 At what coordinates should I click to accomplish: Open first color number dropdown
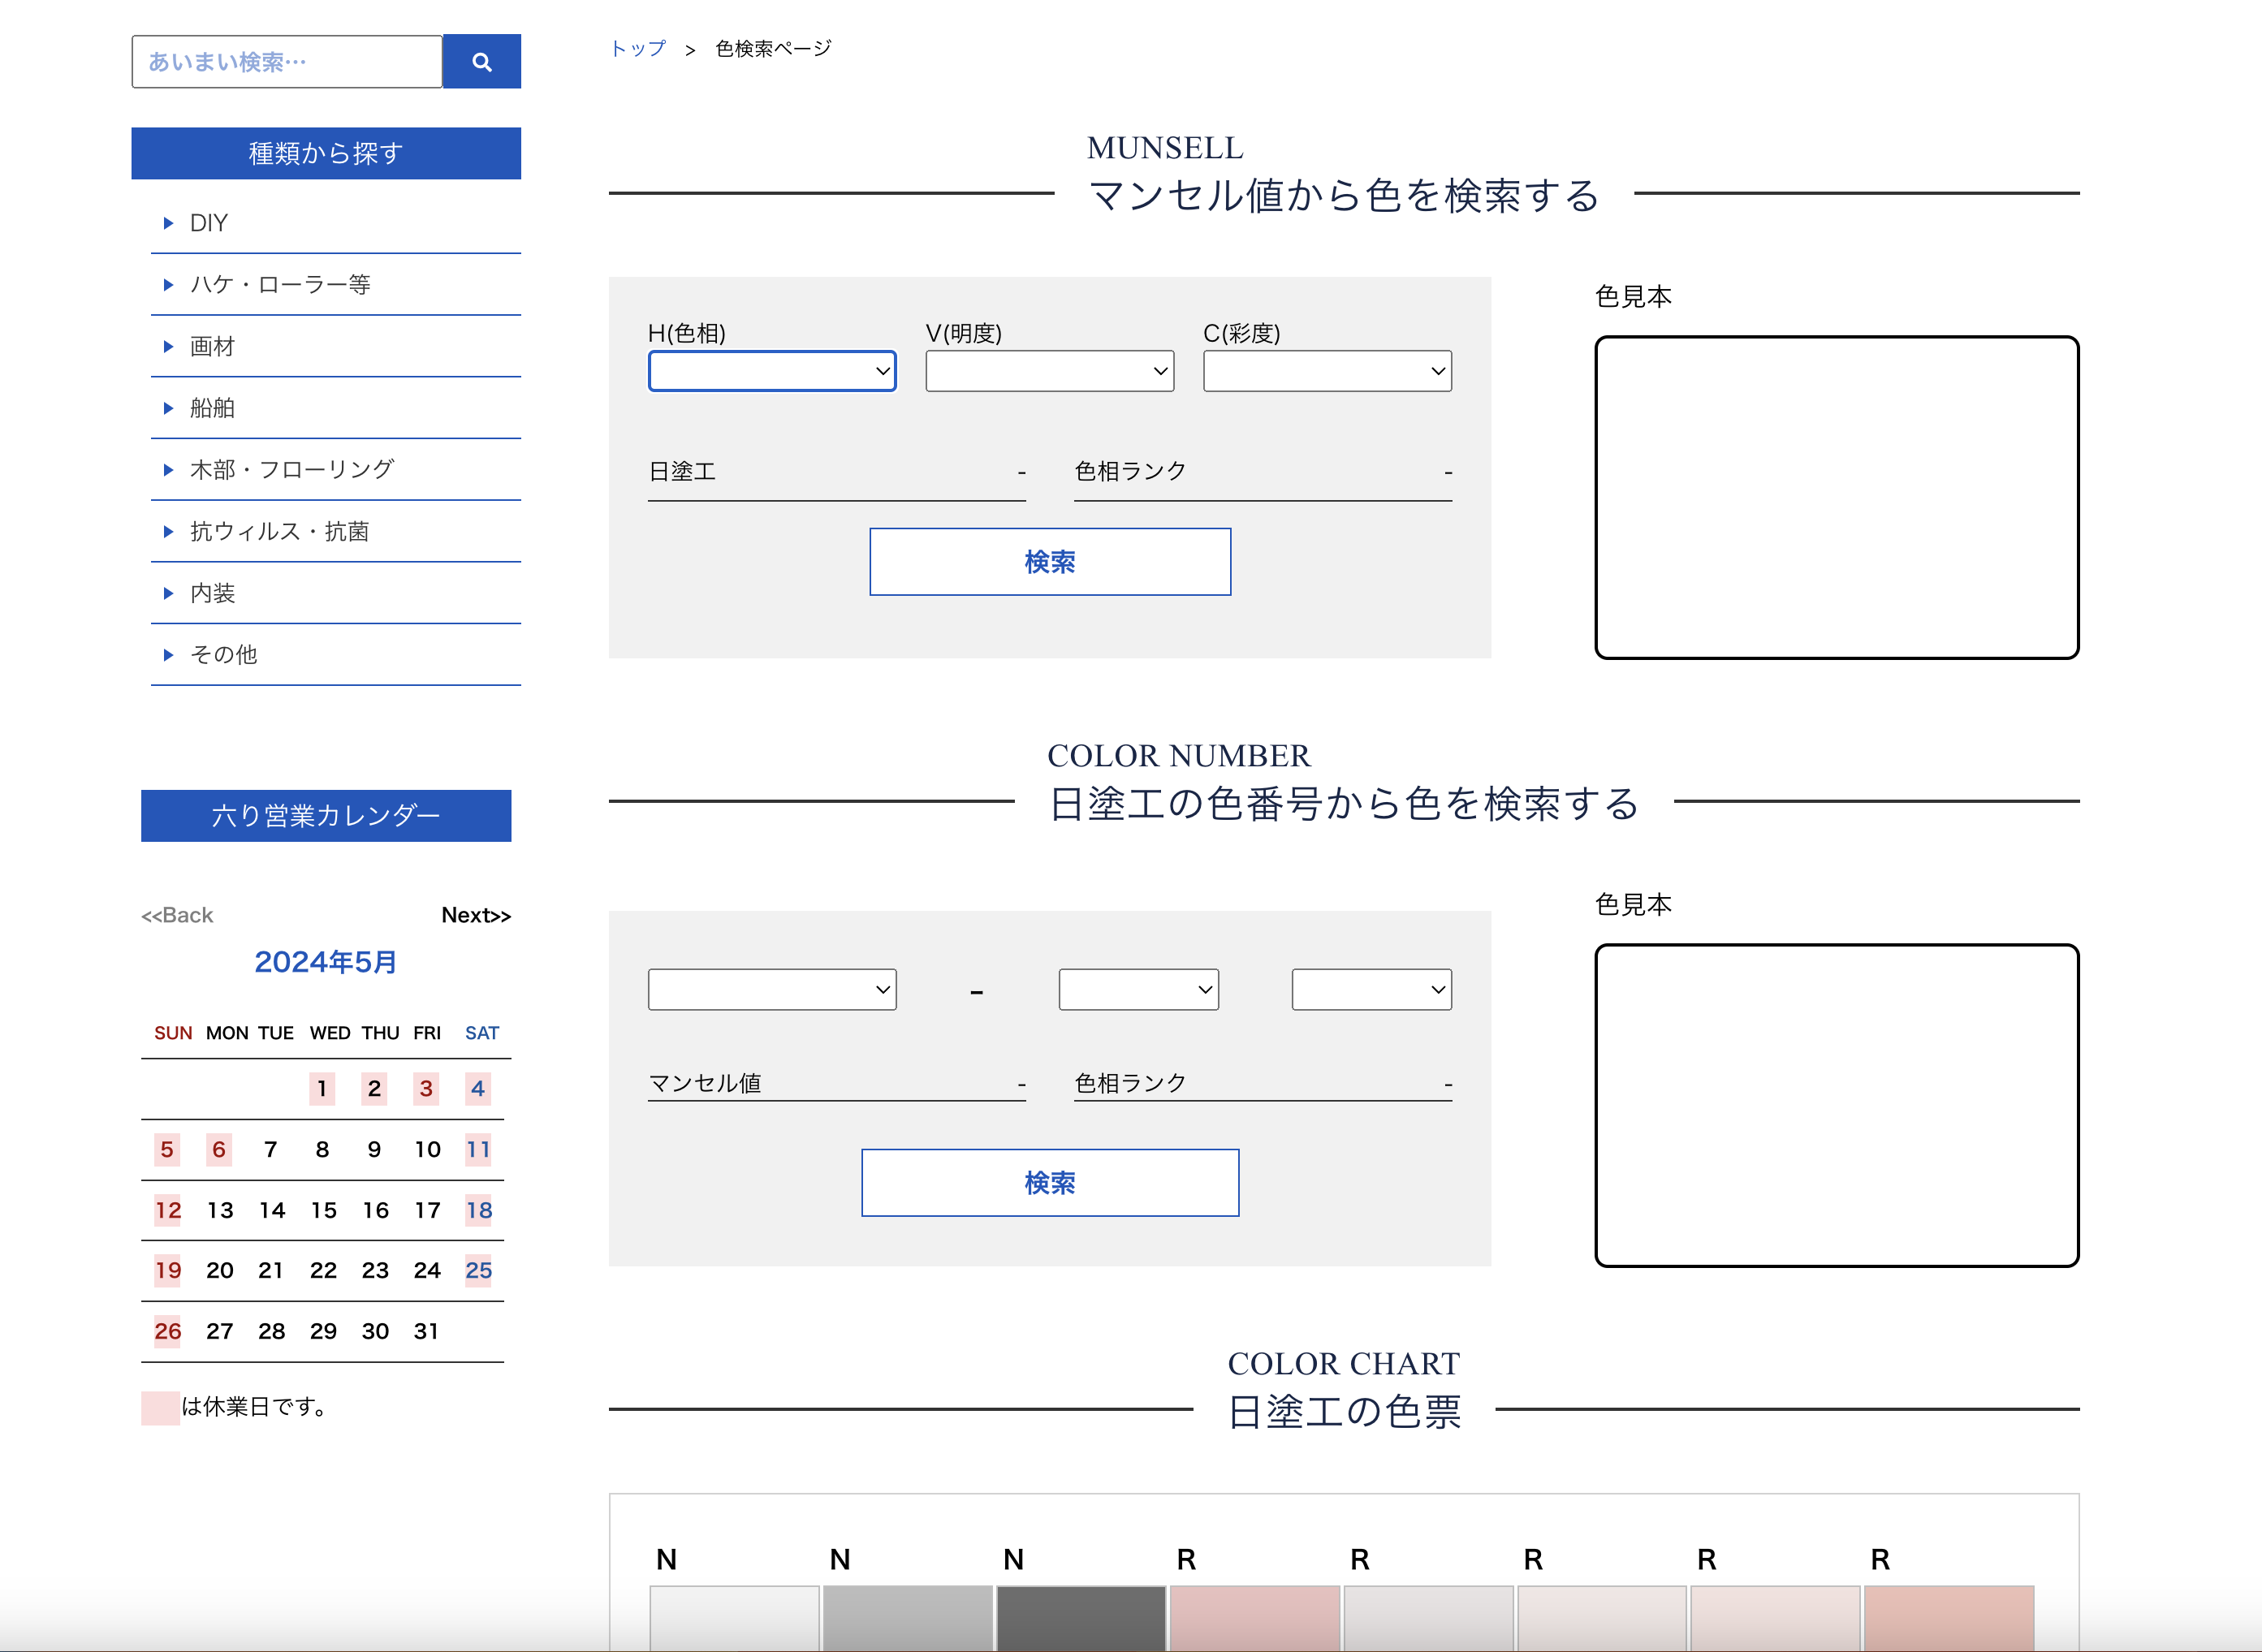point(772,990)
